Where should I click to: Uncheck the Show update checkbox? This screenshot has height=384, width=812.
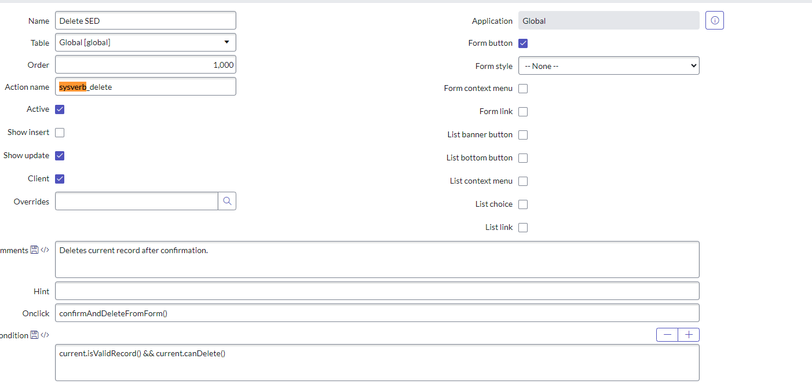tap(60, 156)
